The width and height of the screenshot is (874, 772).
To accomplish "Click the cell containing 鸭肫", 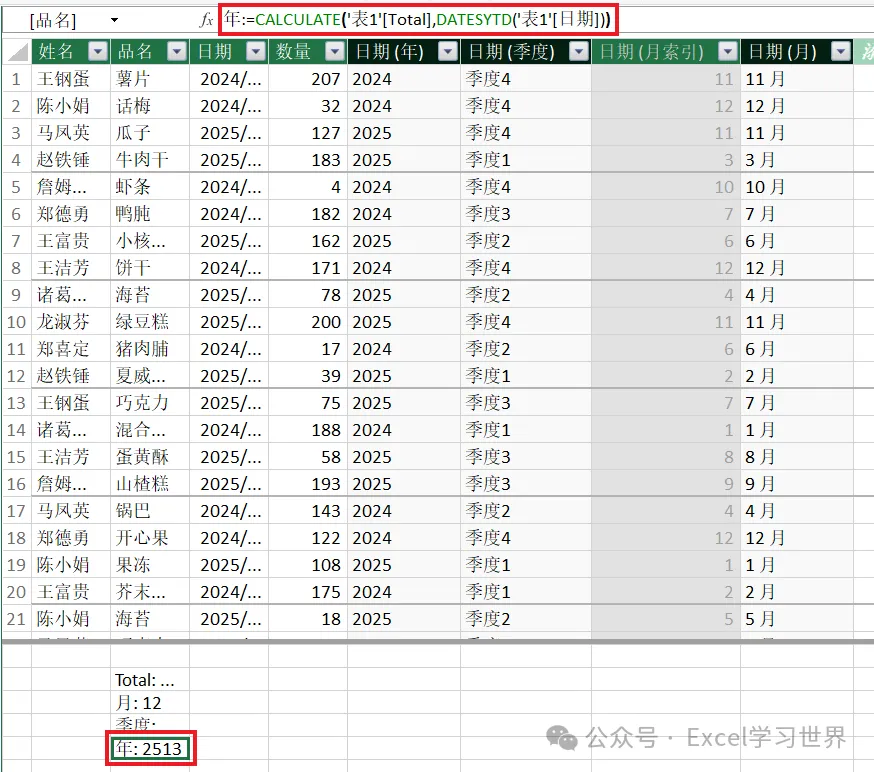I will pyautogui.click(x=150, y=214).
